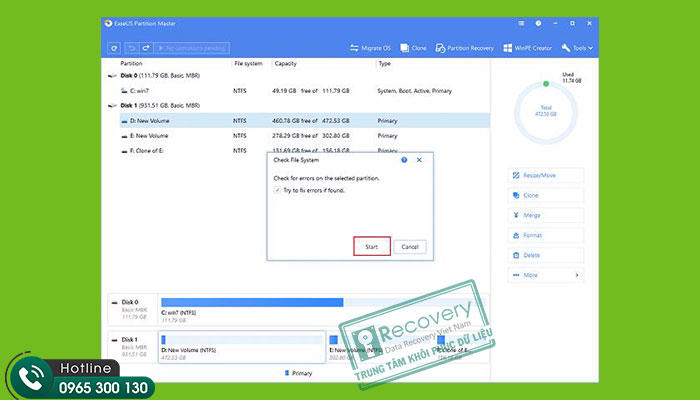
Task: Click Clone in the right side panel
Action: [x=546, y=196]
